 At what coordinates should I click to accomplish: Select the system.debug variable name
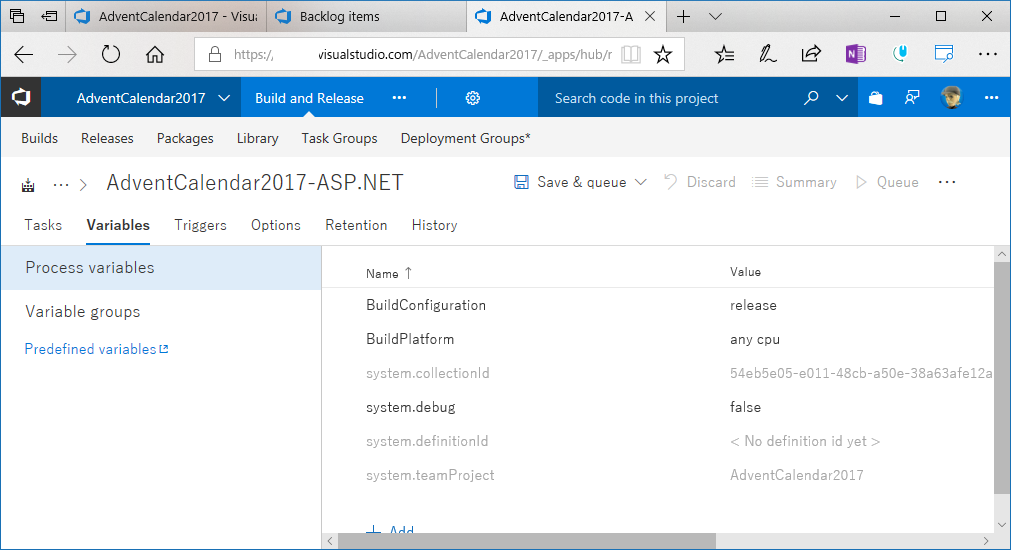pyautogui.click(x=411, y=408)
